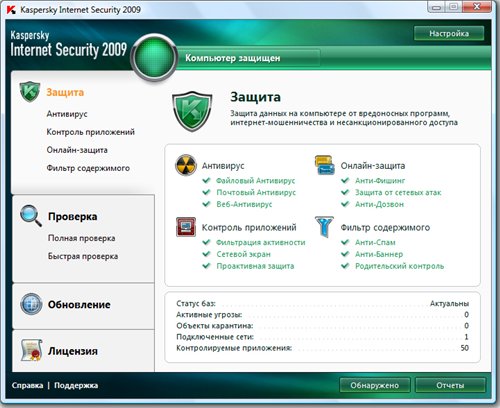Click checkmark next to Веб-Антивирус
Screen dimensions: 500x408
point(206,204)
